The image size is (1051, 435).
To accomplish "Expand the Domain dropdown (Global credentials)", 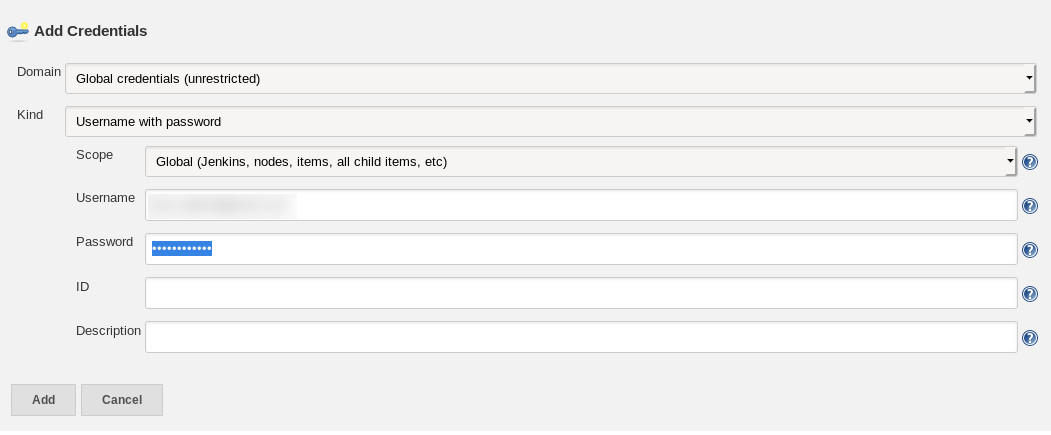I will (551, 78).
